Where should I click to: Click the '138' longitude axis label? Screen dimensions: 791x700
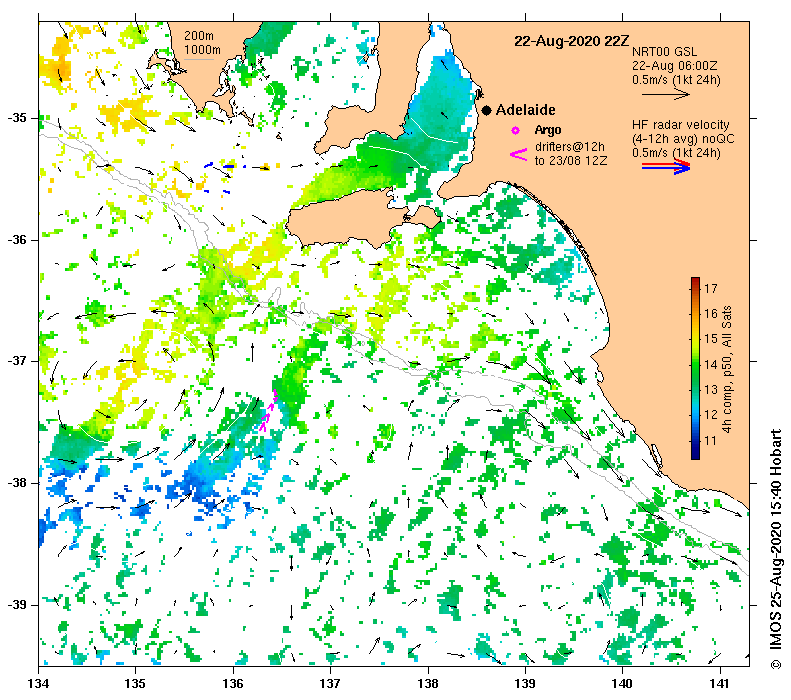coord(428,684)
